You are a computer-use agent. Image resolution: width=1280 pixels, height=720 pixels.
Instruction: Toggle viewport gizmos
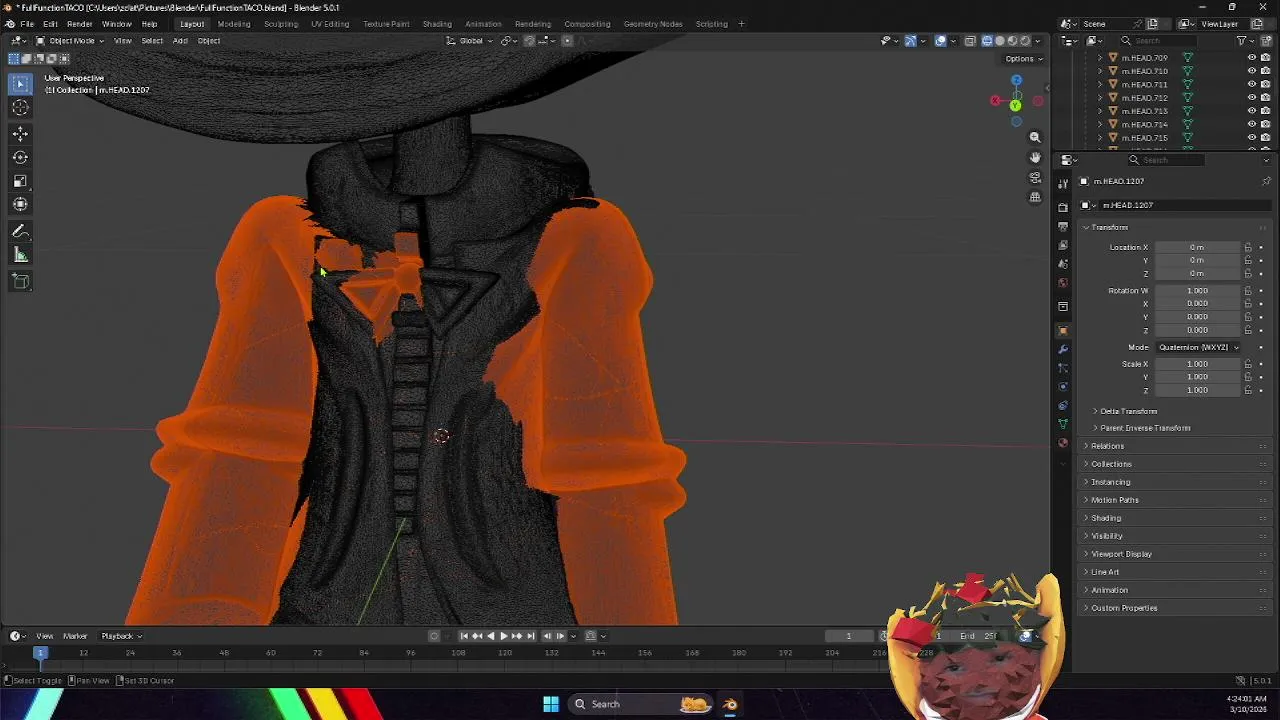tap(910, 41)
